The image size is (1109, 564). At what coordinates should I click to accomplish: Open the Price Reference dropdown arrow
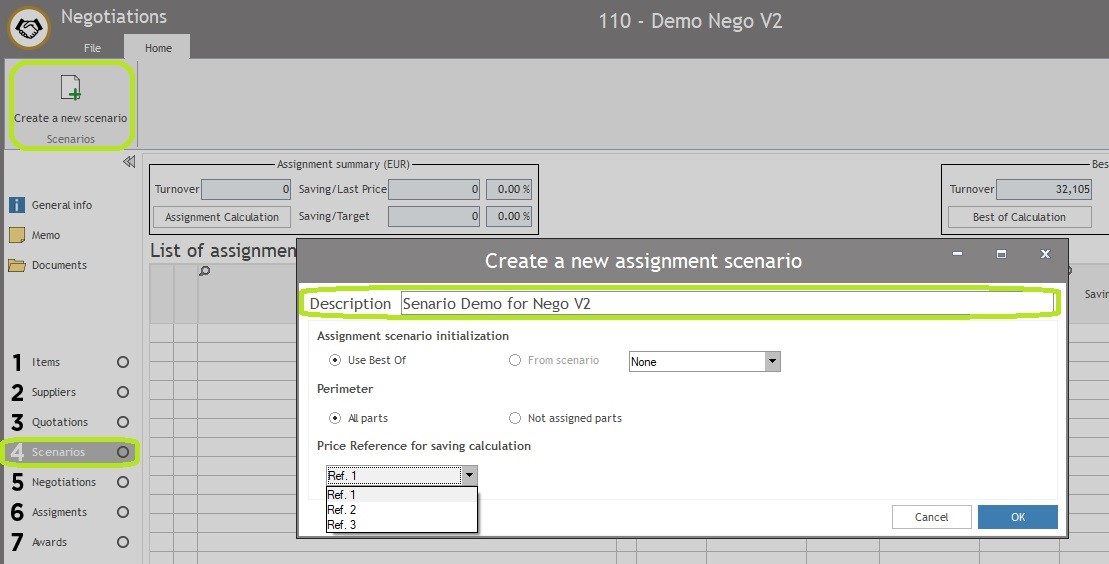point(470,476)
